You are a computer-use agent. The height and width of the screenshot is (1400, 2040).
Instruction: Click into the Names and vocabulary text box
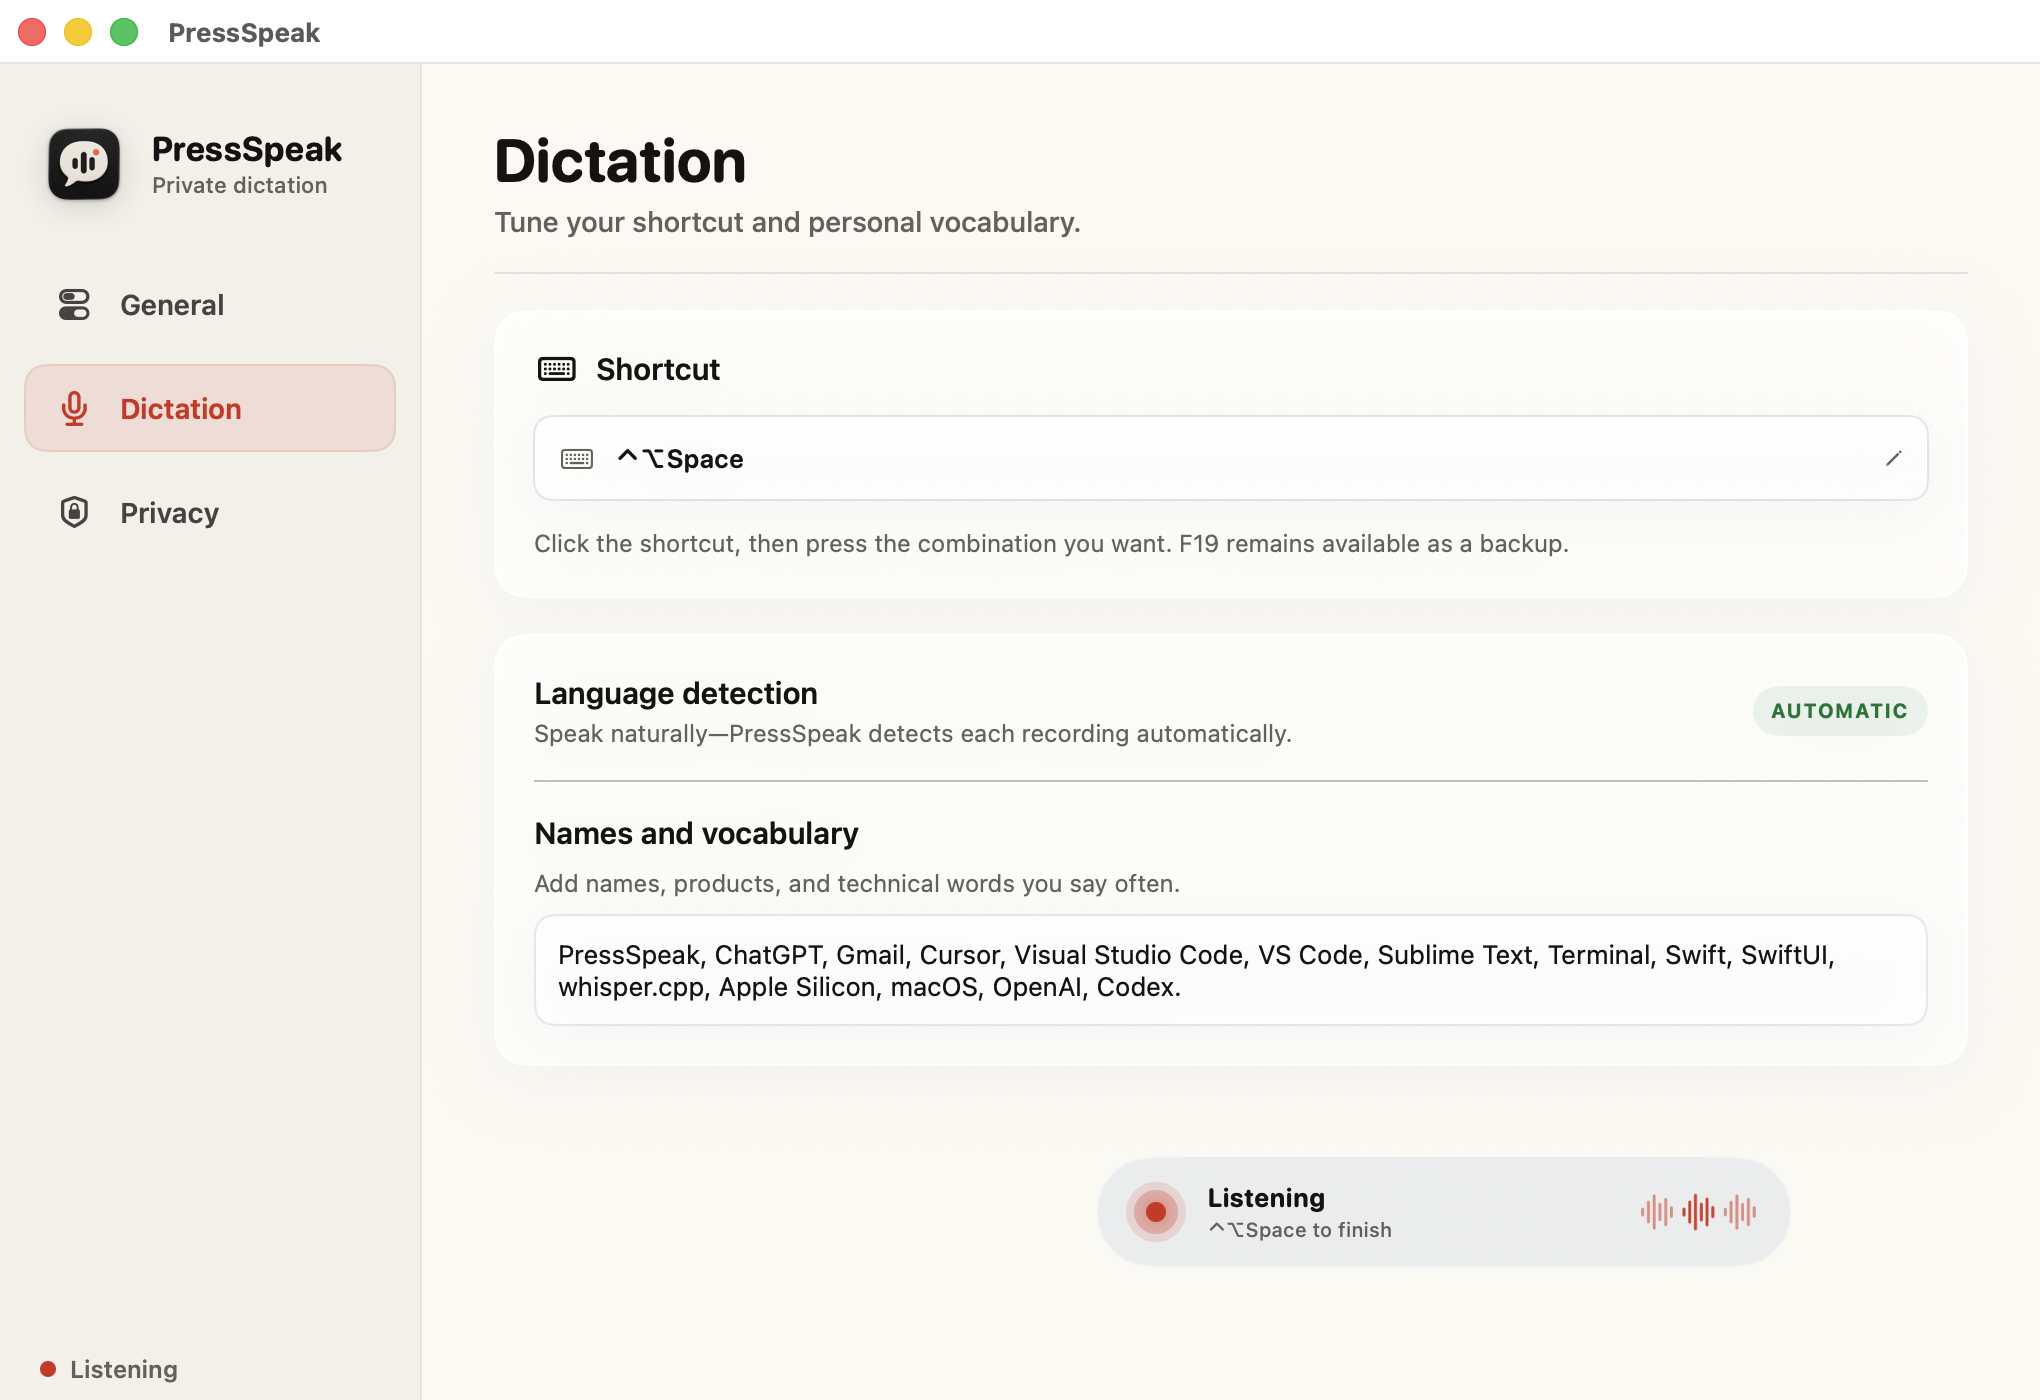click(1231, 970)
